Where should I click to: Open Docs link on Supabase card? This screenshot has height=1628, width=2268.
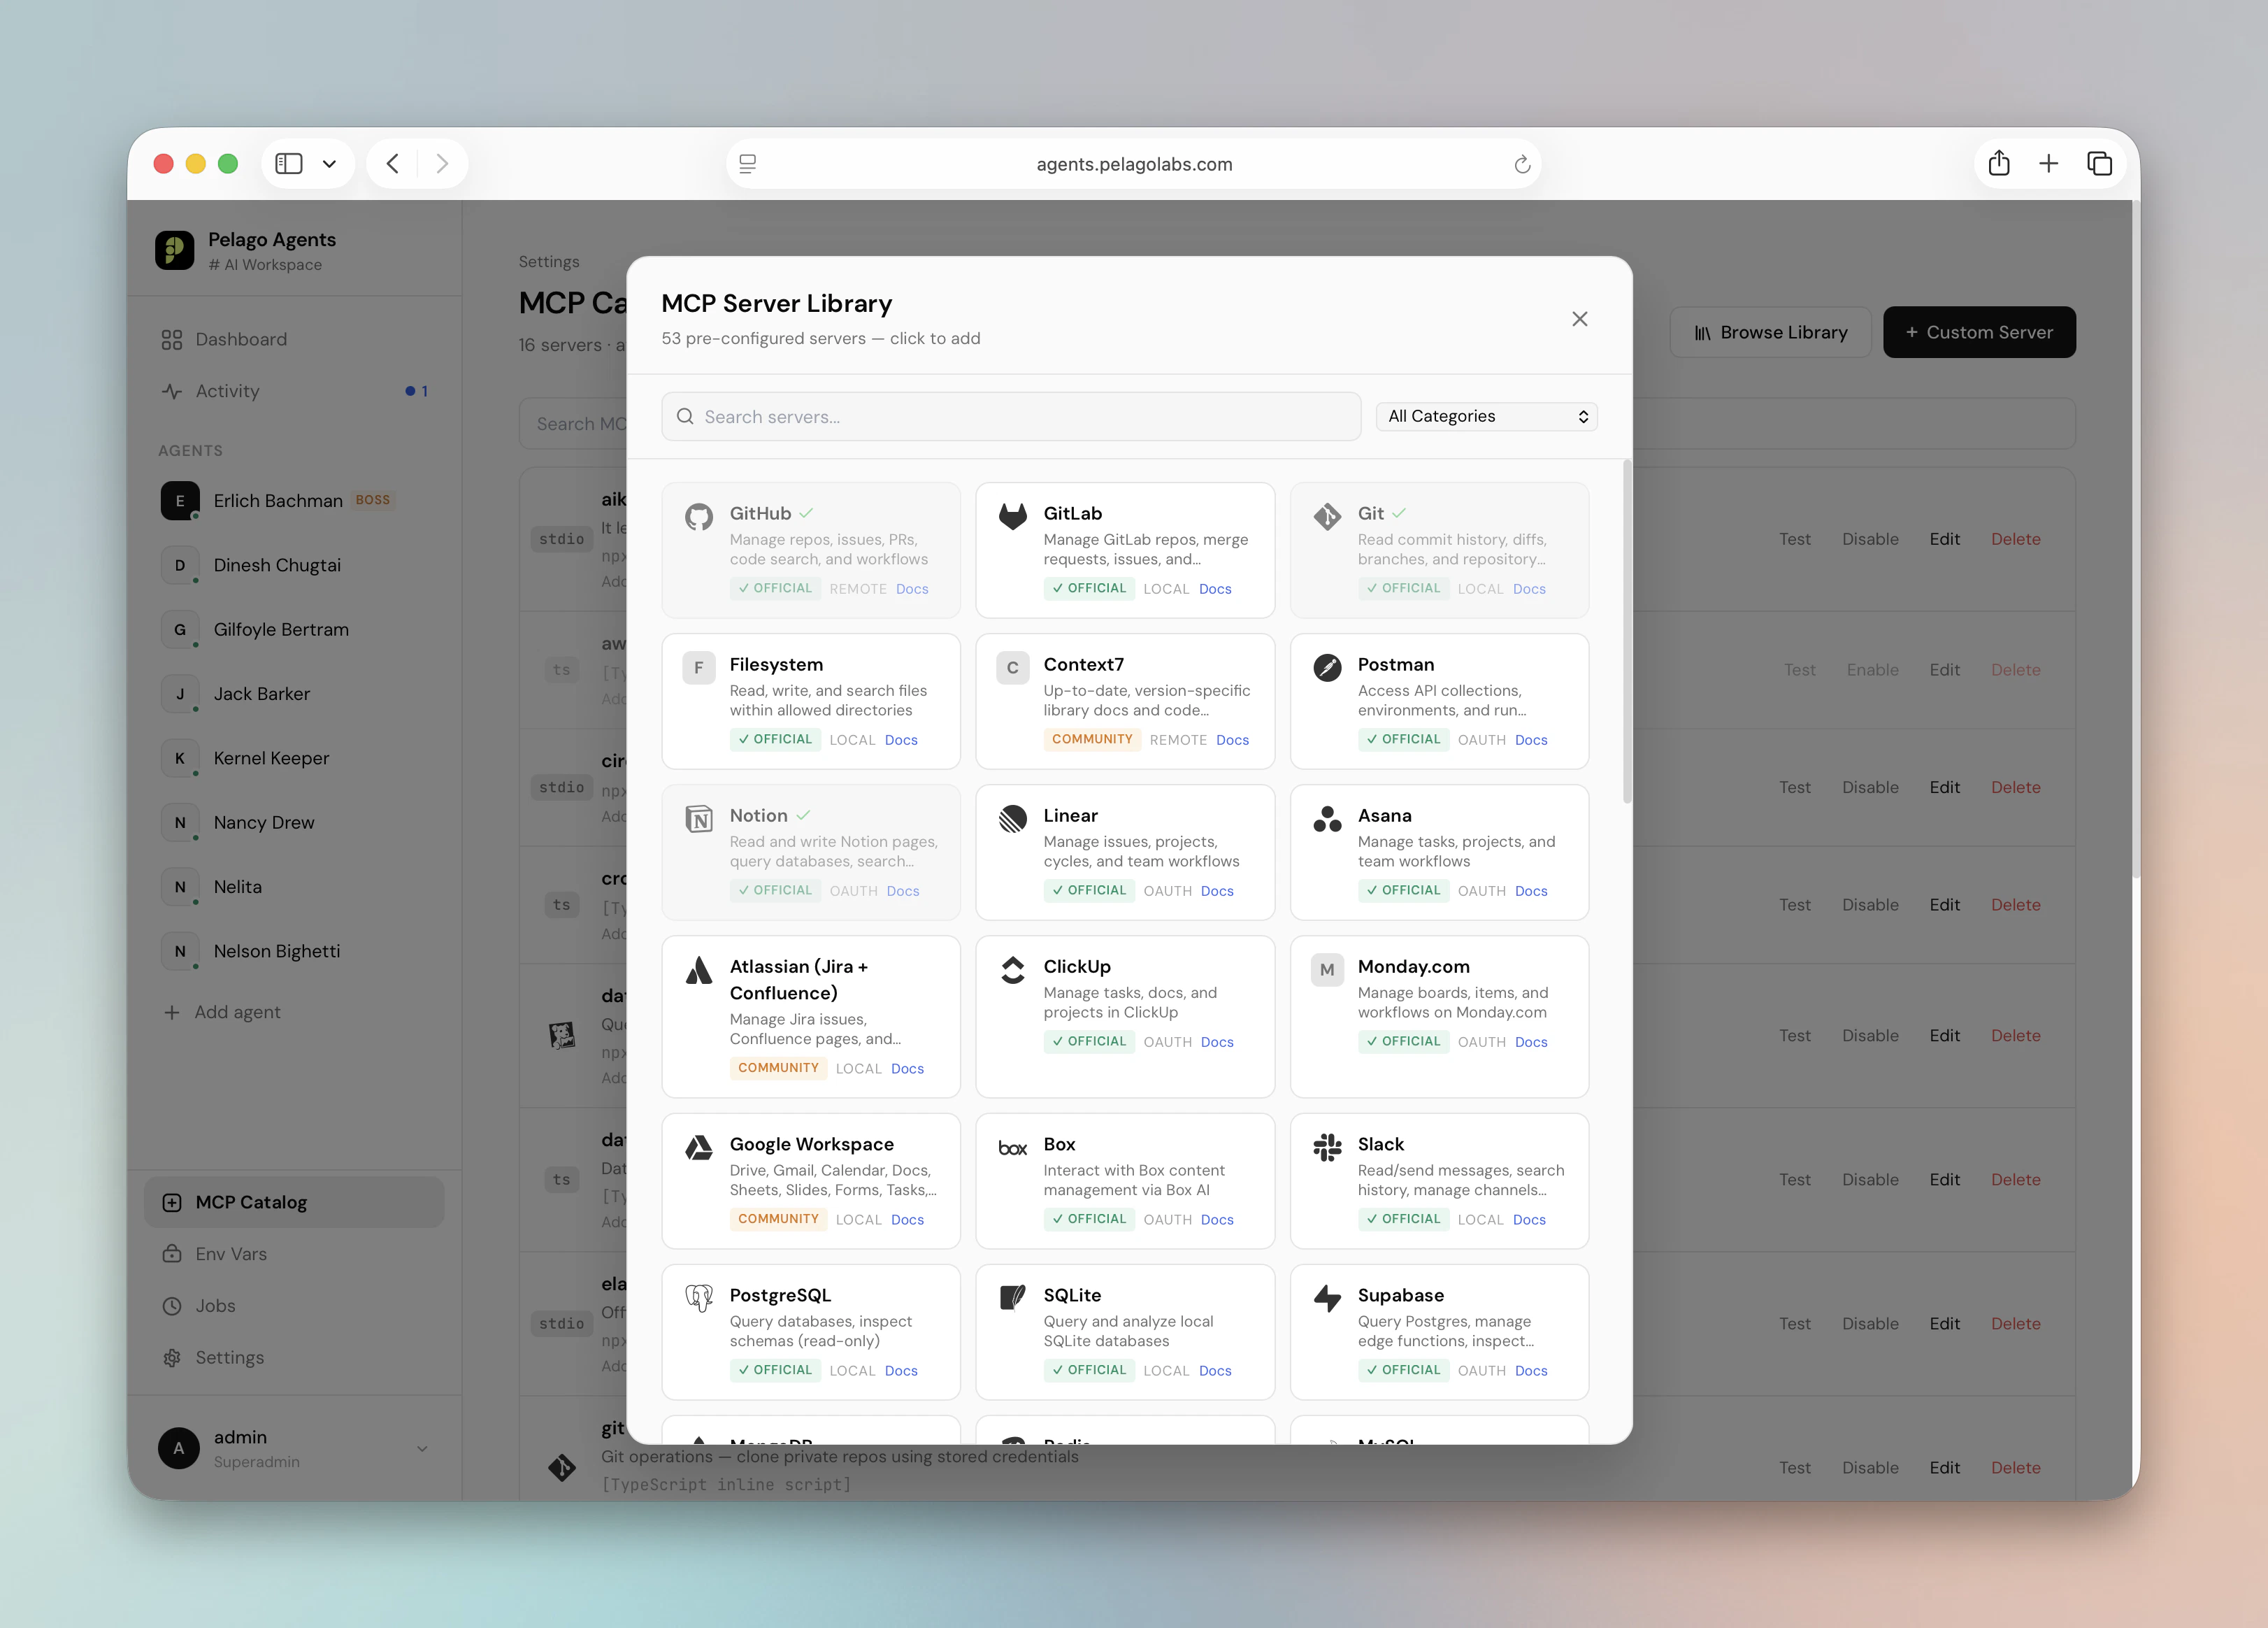click(1531, 1371)
